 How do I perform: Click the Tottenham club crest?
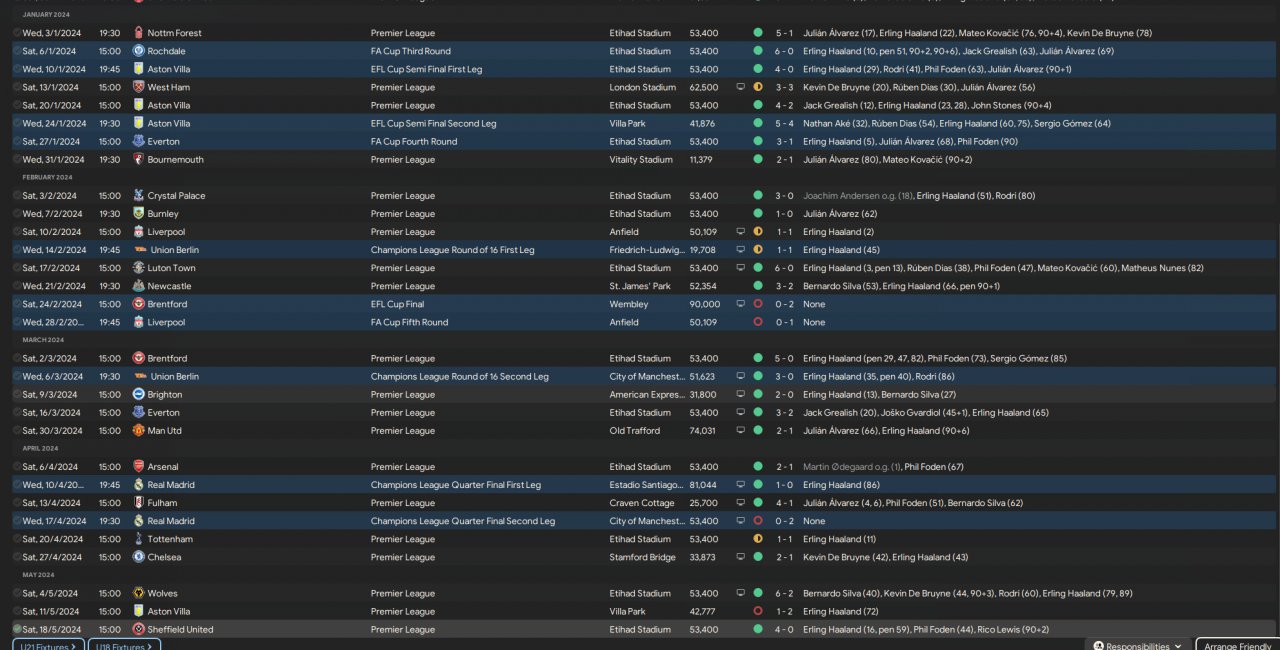pyautogui.click(x=139, y=539)
